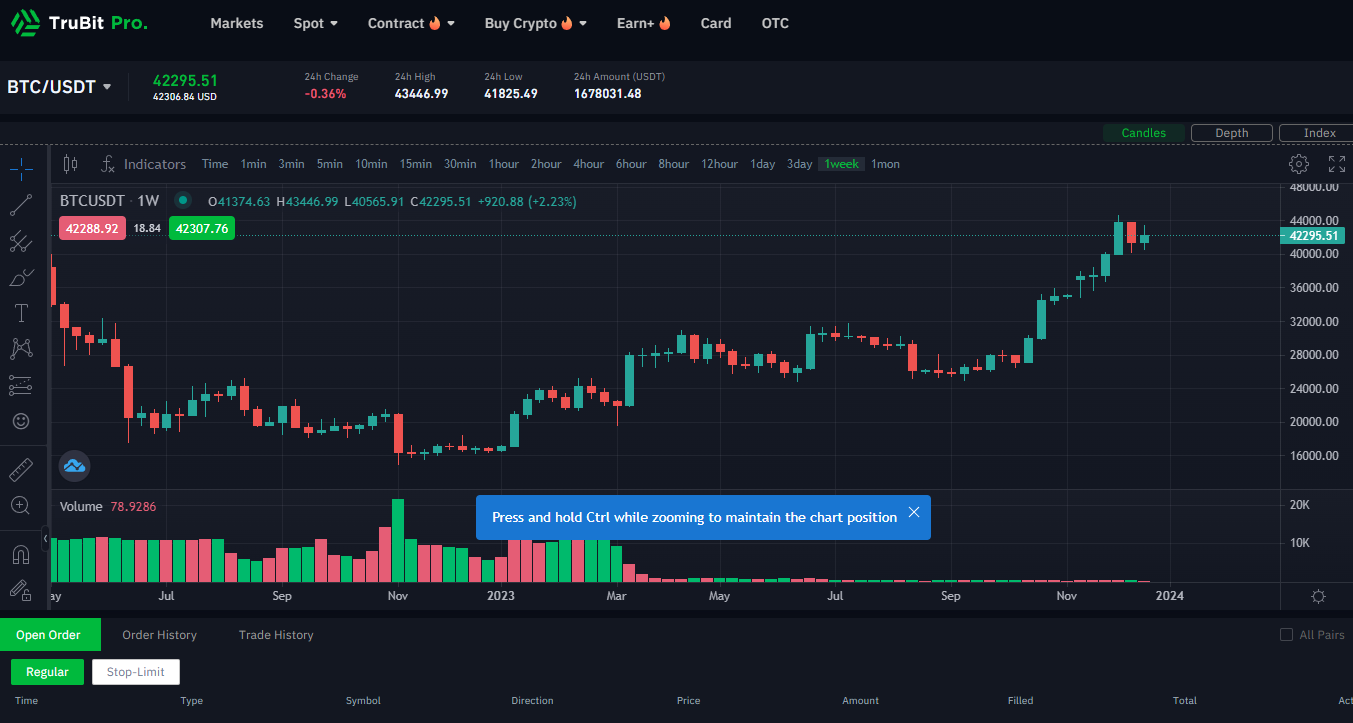Check the All Pairs checkbox

tap(1287, 635)
